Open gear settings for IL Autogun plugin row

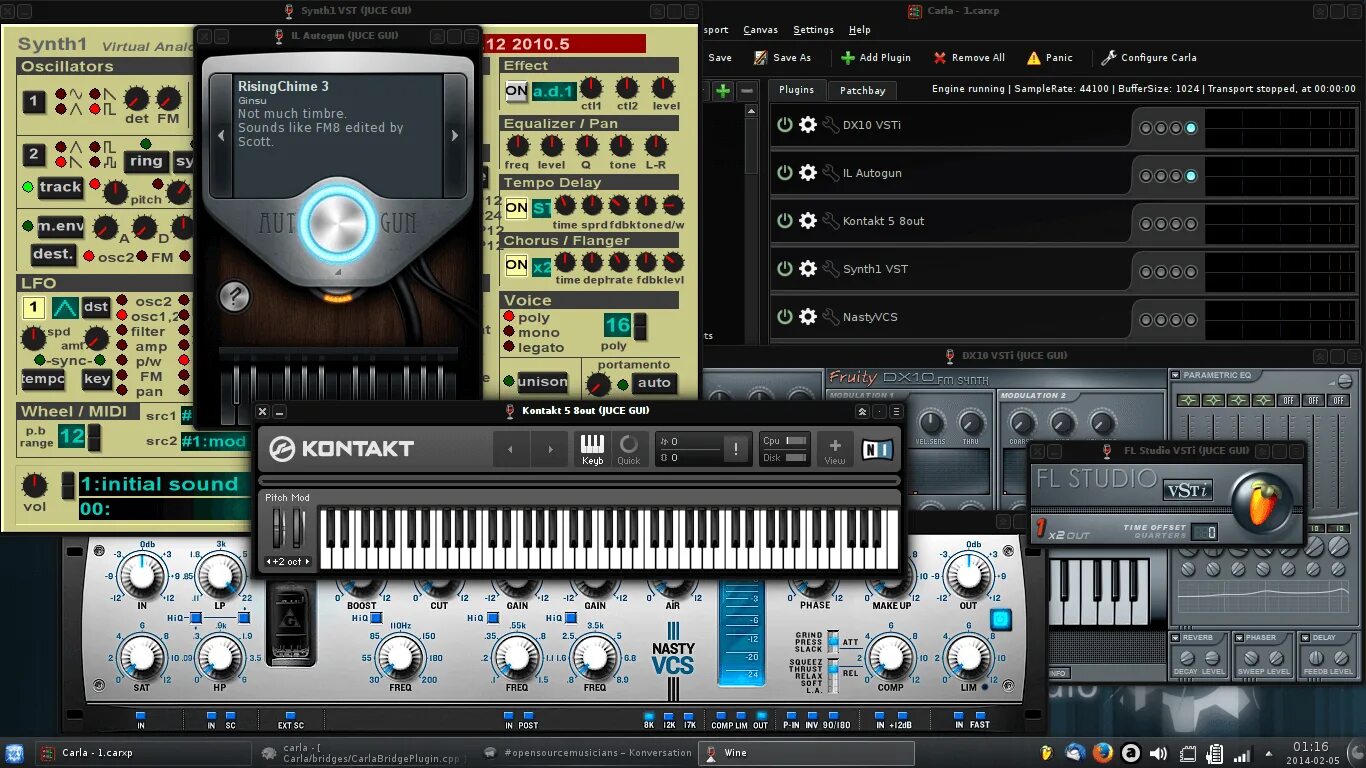tap(808, 173)
